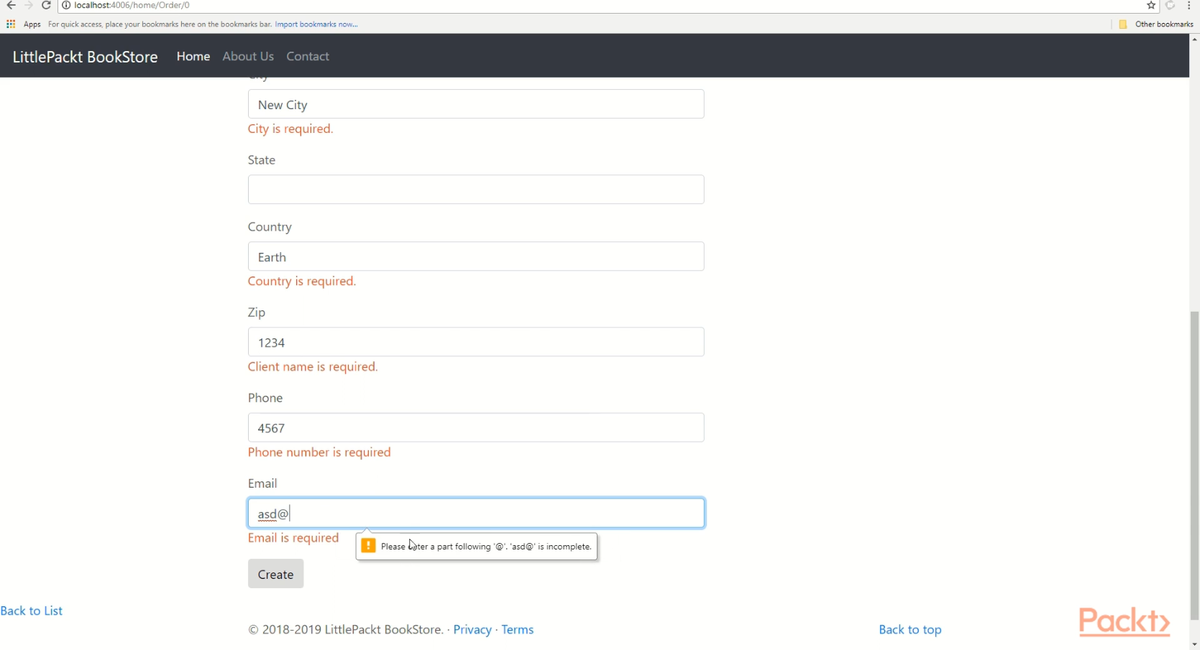Image resolution: width=1200 pixels, height=650 pixels.
Task: Bookmark this page with the star icon
Action: point(1151,5)
